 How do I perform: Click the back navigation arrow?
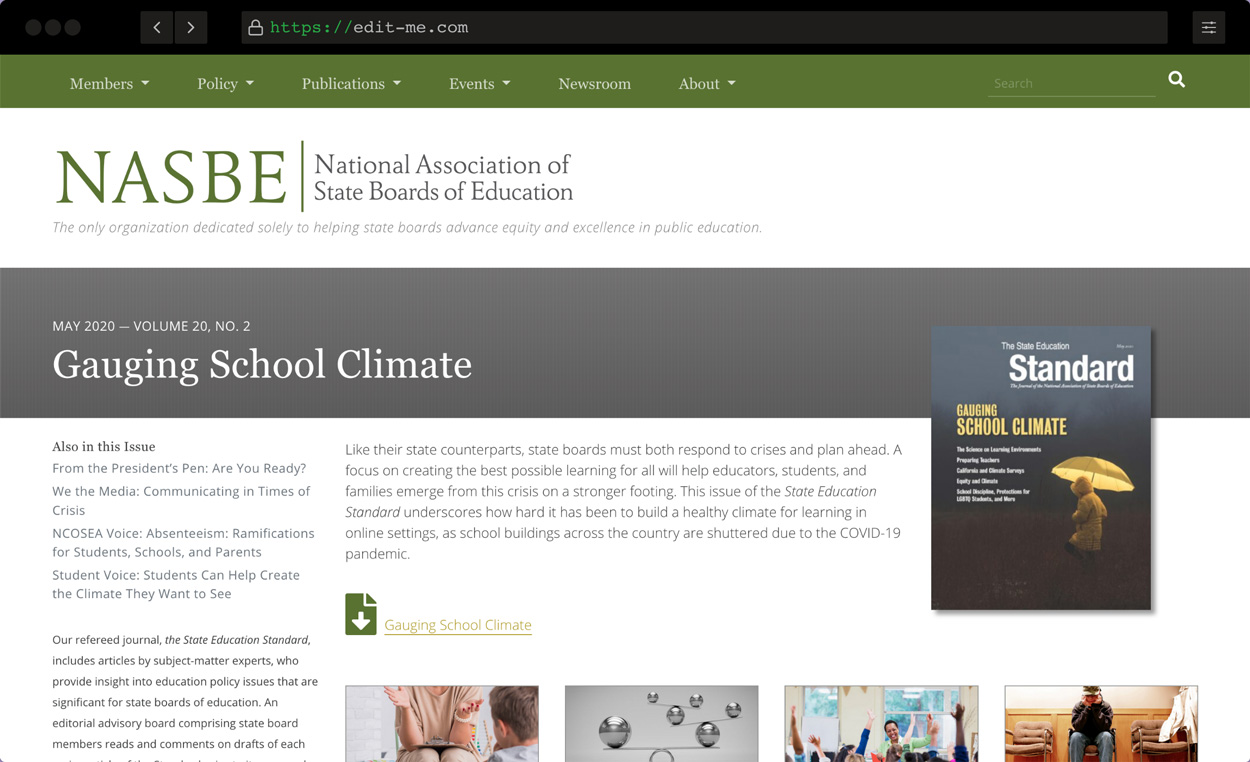pyautogui.click(x=156, y=27)
